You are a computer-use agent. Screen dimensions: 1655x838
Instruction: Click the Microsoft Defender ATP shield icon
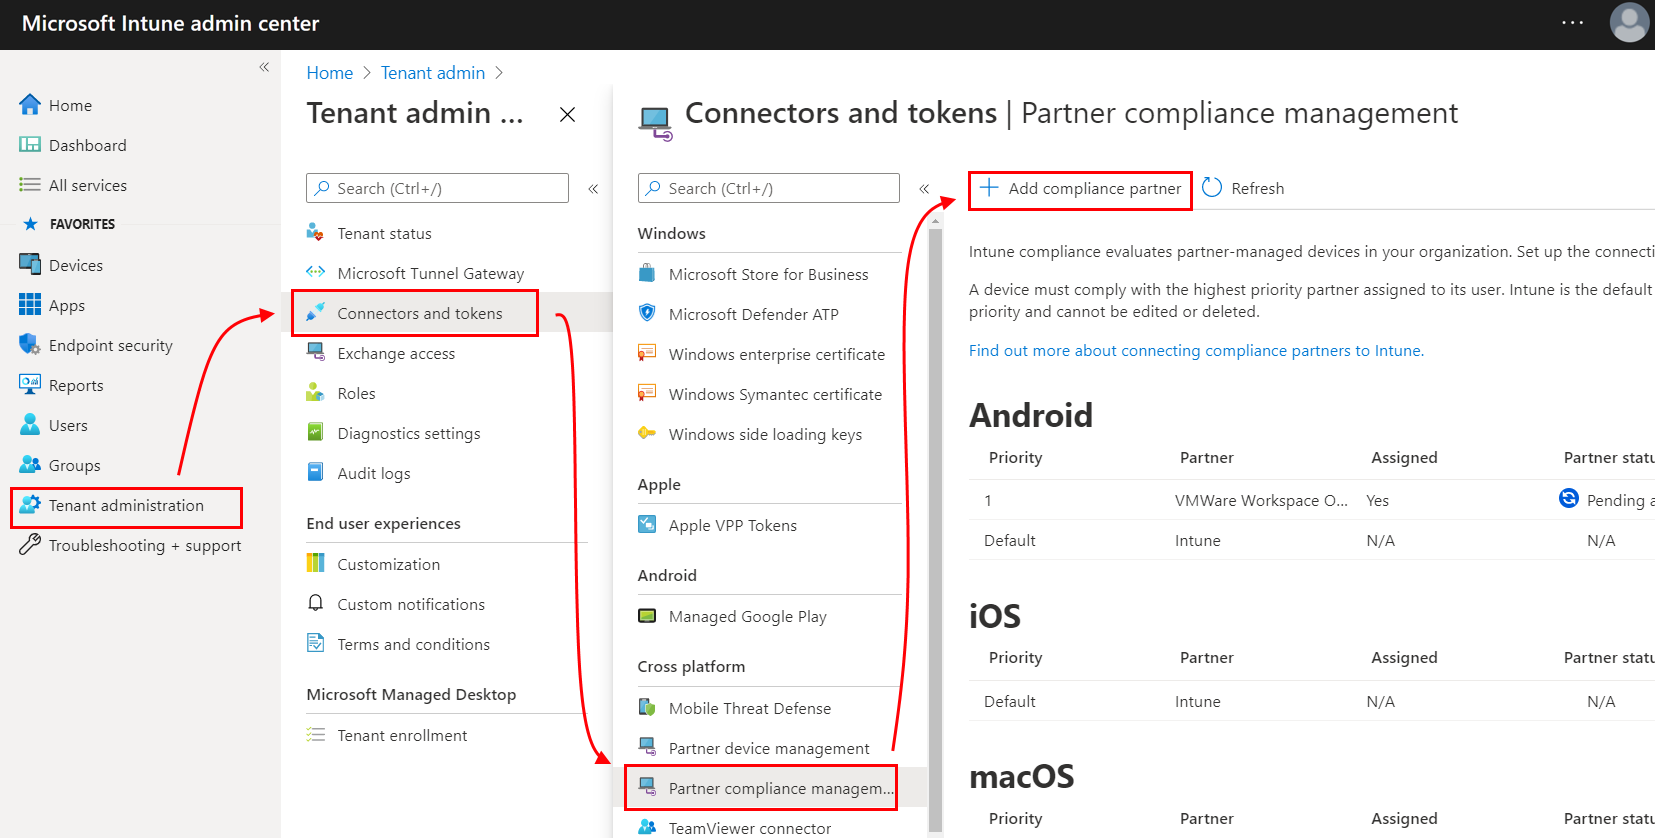(x=648, y=314)
